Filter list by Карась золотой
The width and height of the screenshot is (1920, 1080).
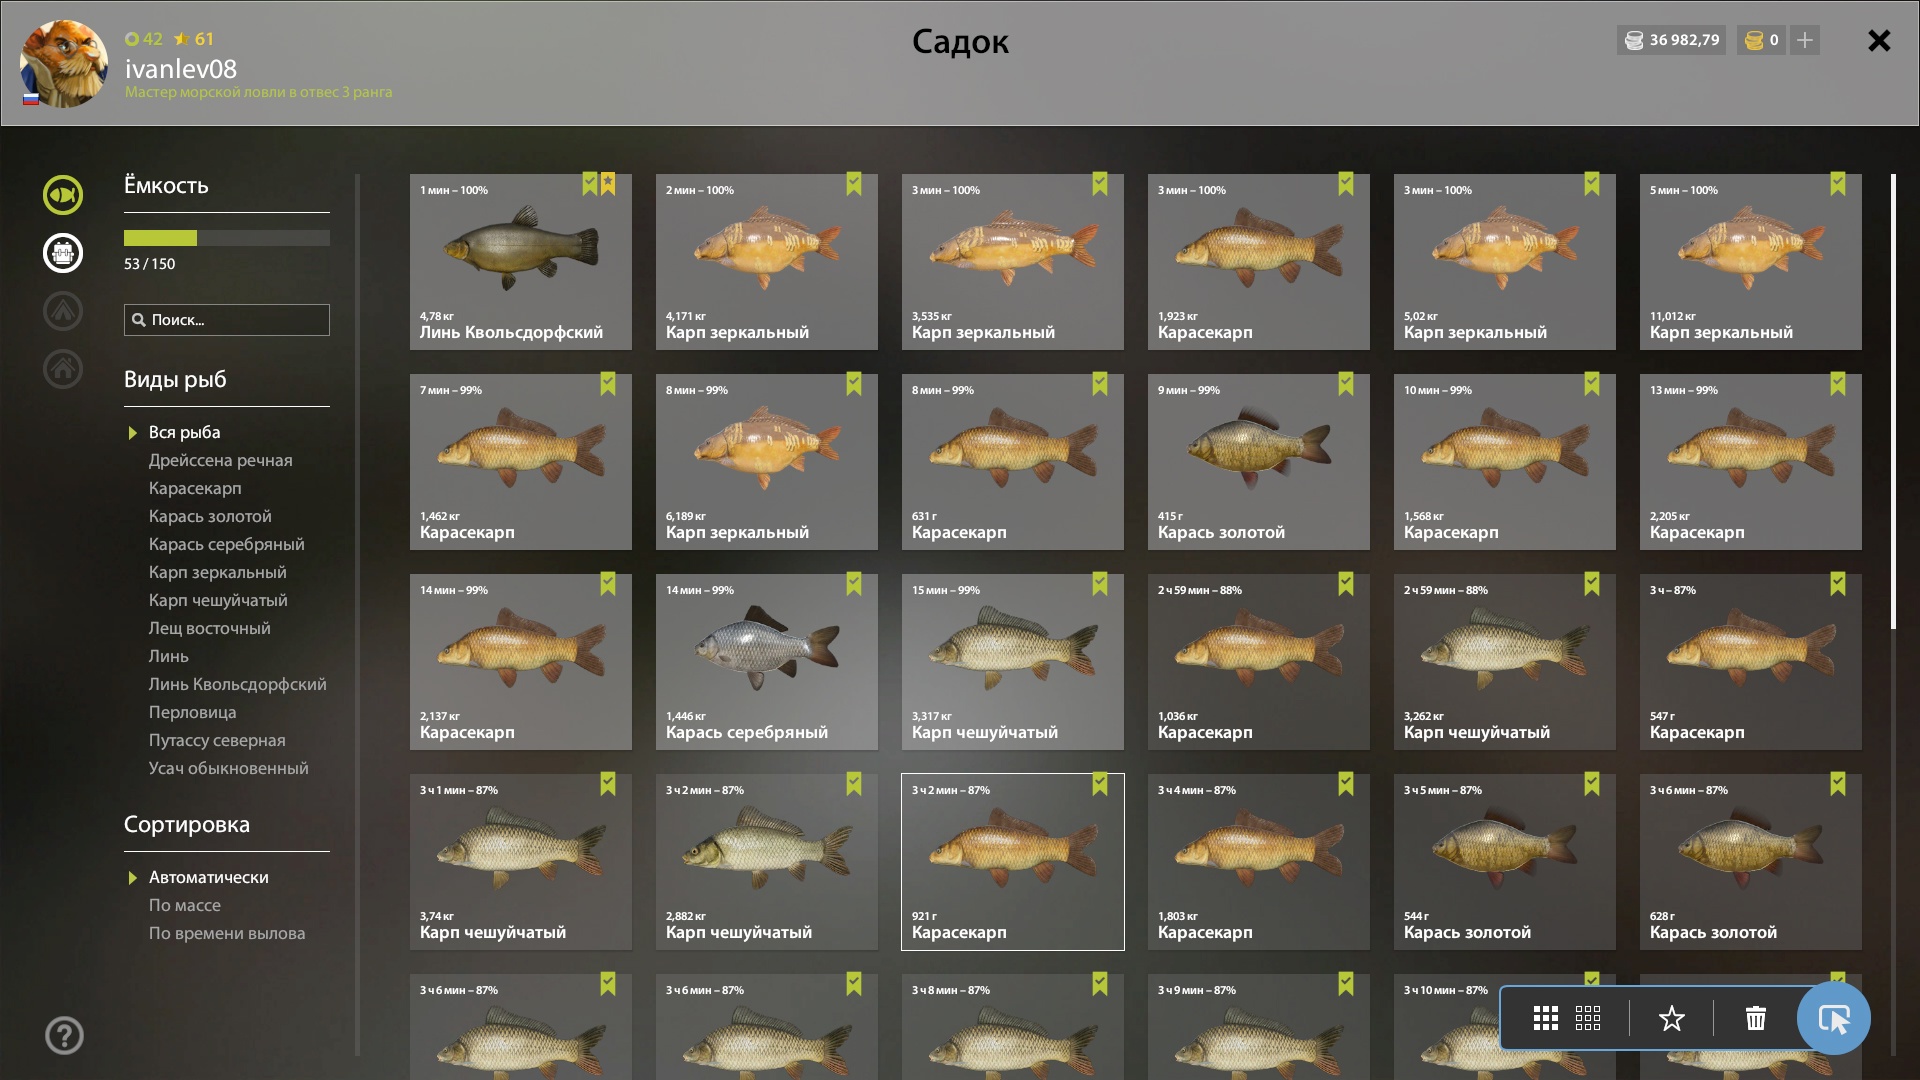point(210,516)
